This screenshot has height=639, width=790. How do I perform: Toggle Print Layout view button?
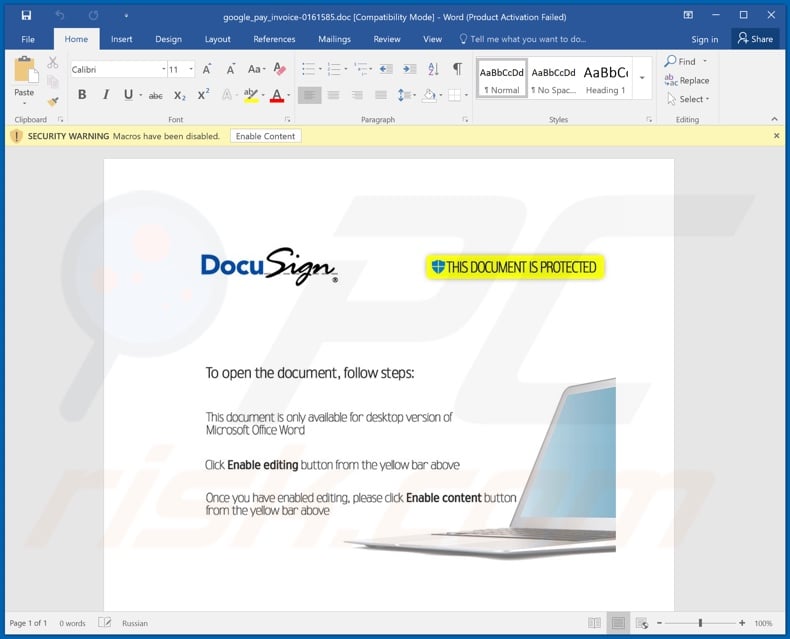coord(618,623)
